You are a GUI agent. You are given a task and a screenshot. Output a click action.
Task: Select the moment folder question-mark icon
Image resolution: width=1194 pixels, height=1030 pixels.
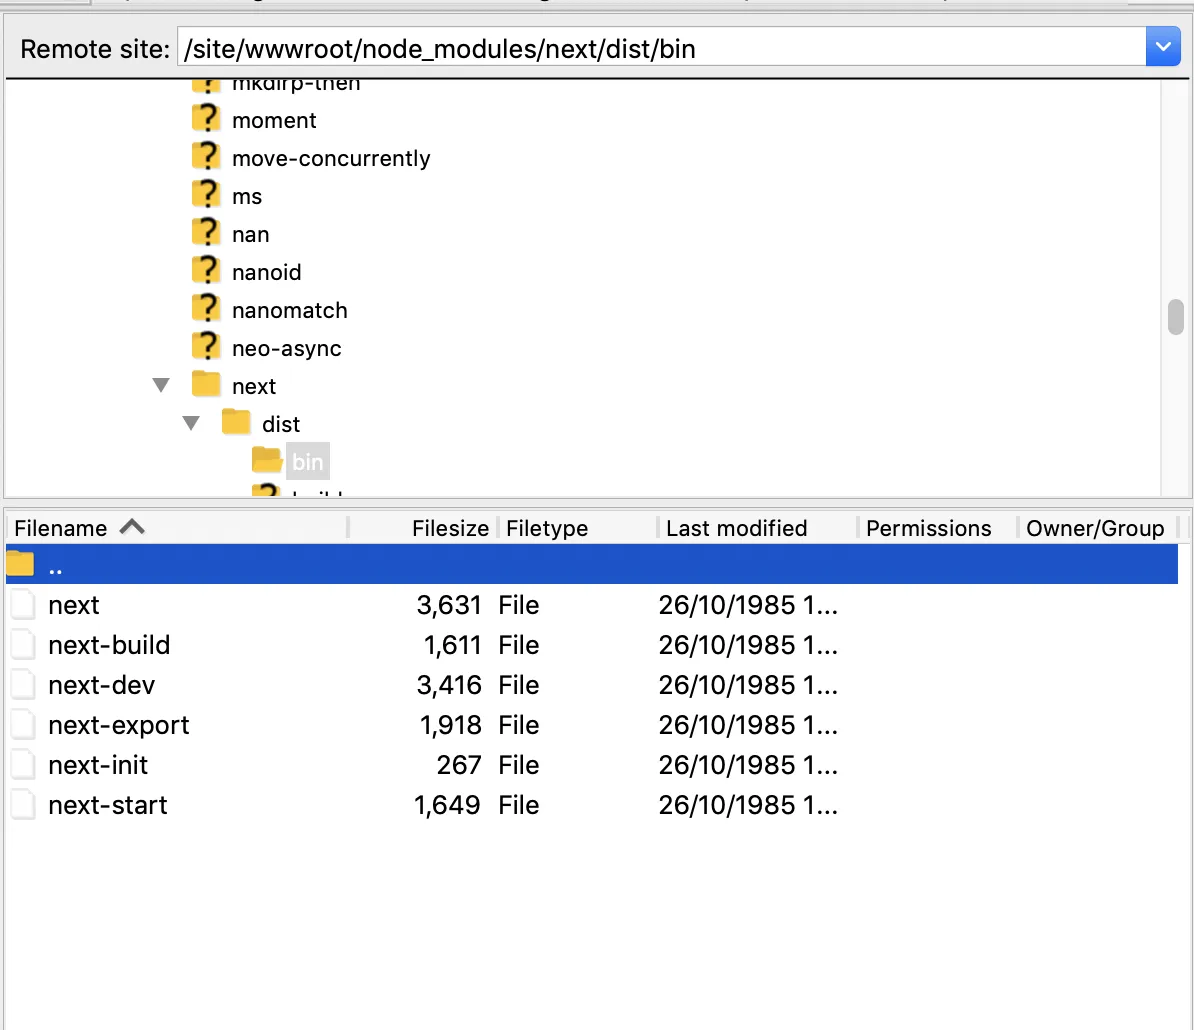206,119
